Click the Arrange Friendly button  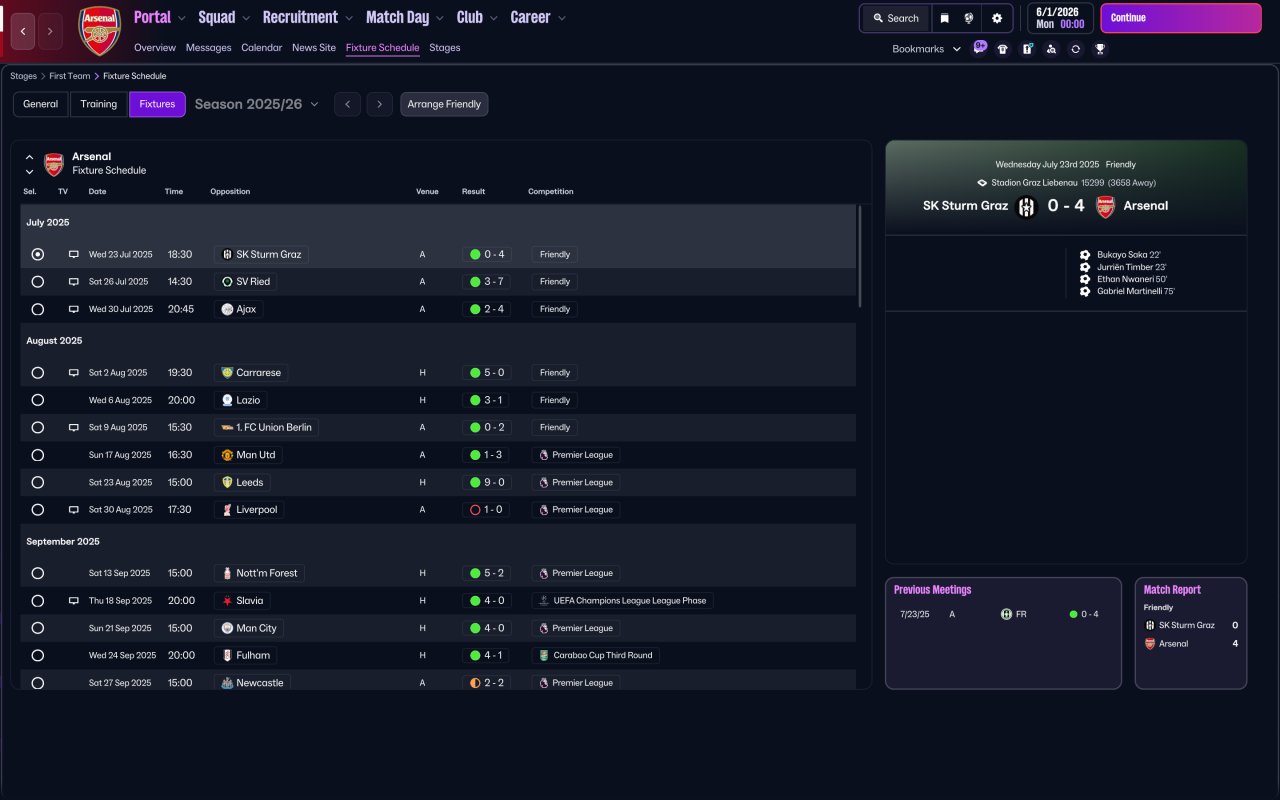coord(444,104)
